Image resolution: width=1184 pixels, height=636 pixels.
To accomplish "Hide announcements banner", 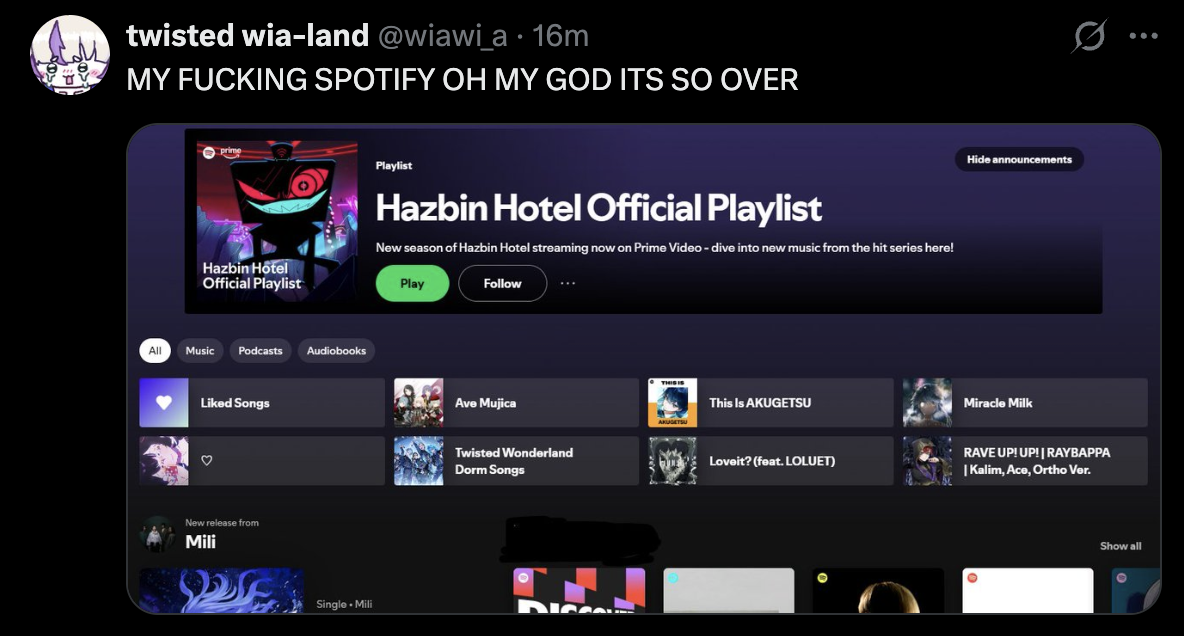I will pos(1019,159).
